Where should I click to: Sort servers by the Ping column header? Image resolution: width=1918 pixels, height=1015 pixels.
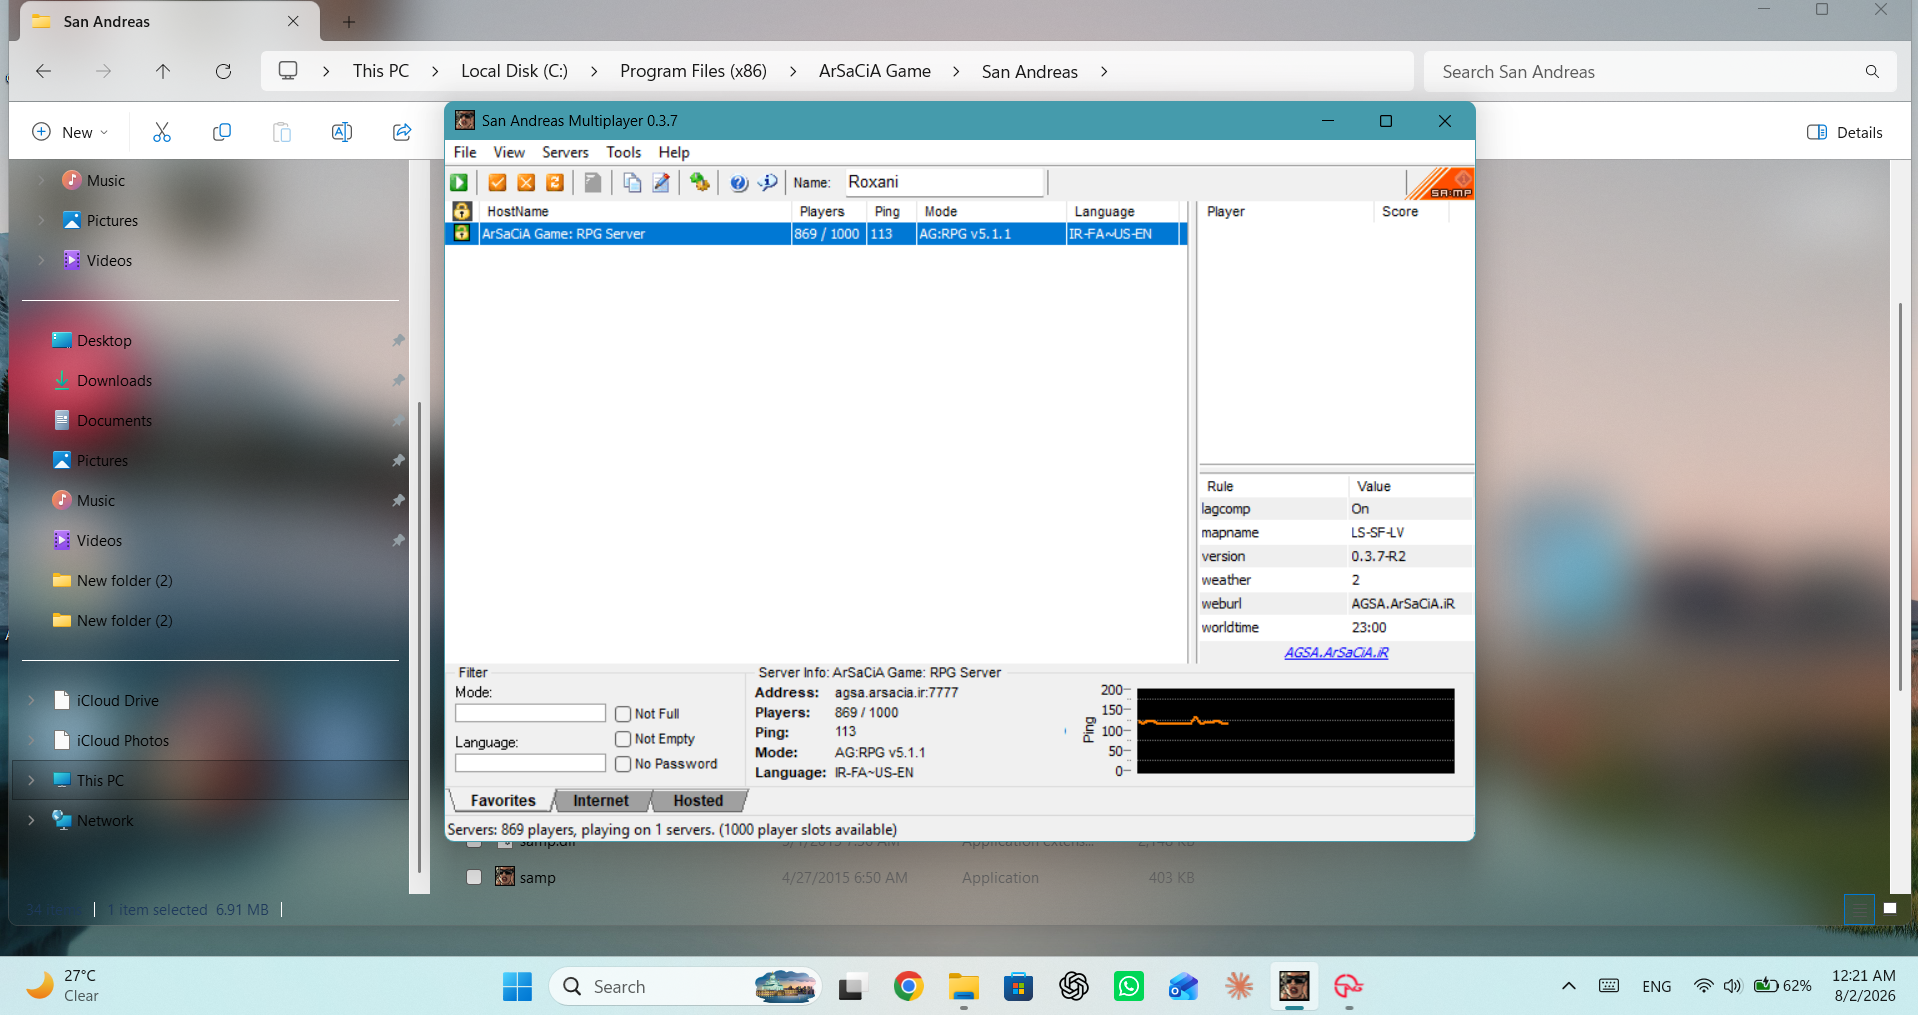891,211
